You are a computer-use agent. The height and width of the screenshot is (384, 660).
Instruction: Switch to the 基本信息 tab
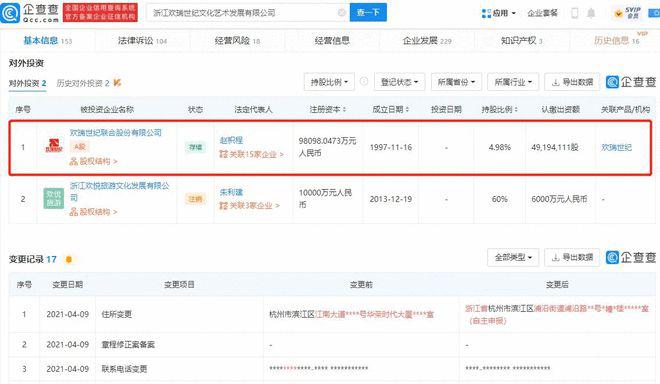48,40
